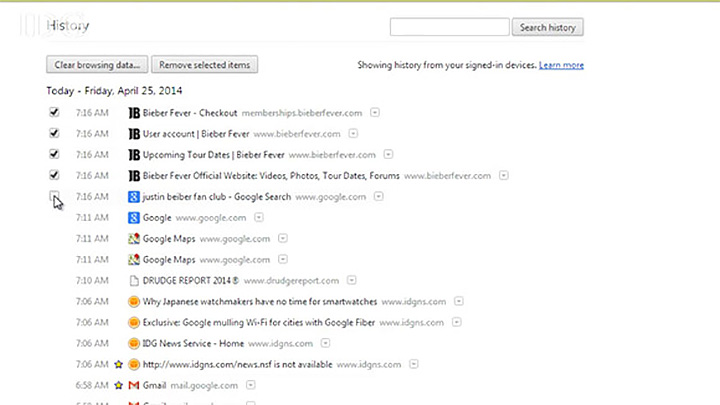This screenshot has width=720, height=405.
Task: Open Exclusive: Google mulling Wi-Fi history entry
Action: [x=278, y=322]
